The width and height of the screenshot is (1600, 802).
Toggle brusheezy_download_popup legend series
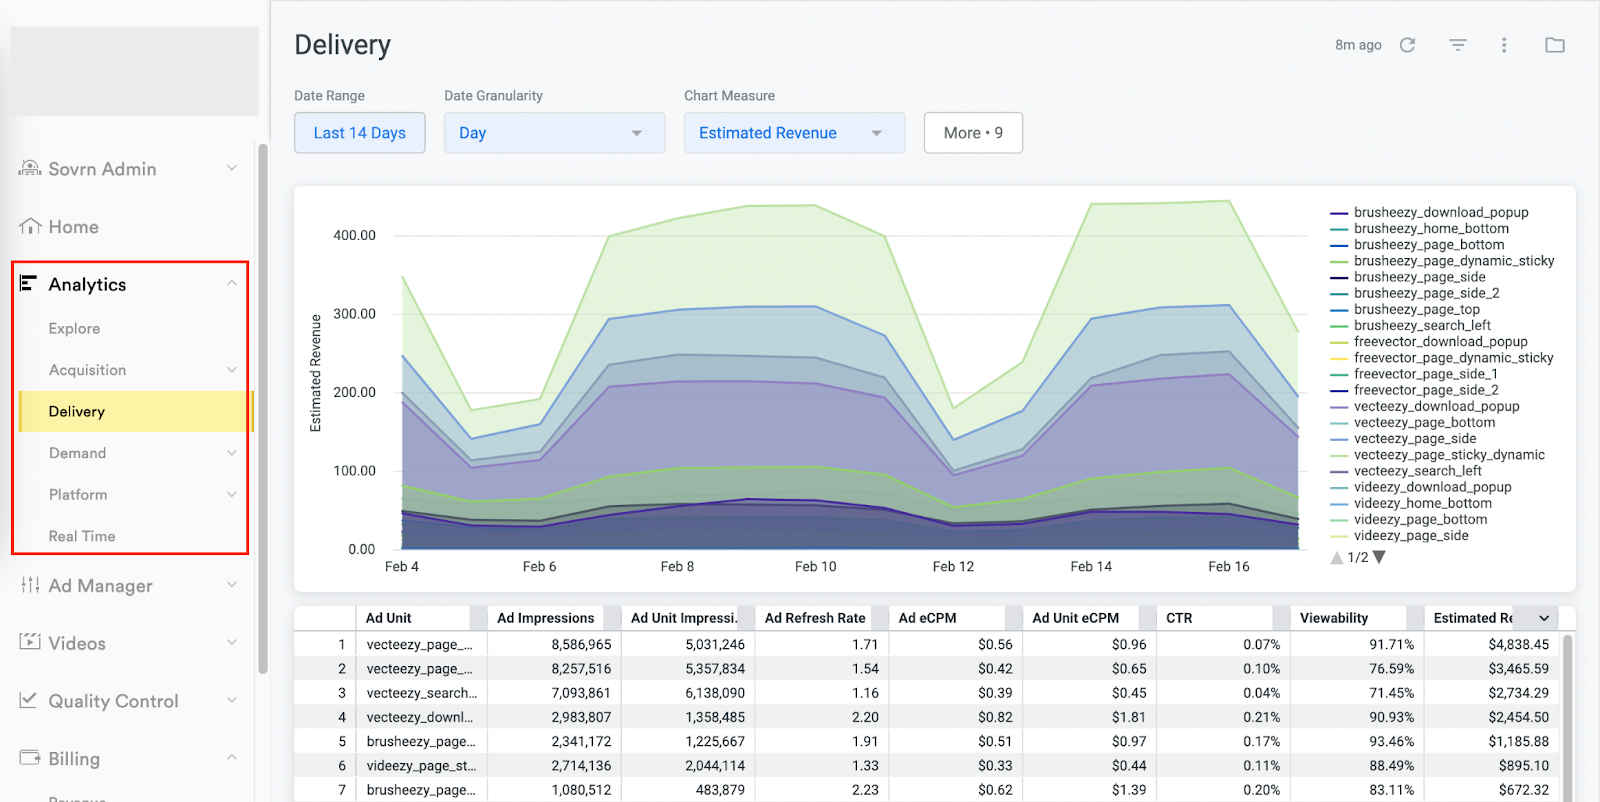[x=1440, y=213]
